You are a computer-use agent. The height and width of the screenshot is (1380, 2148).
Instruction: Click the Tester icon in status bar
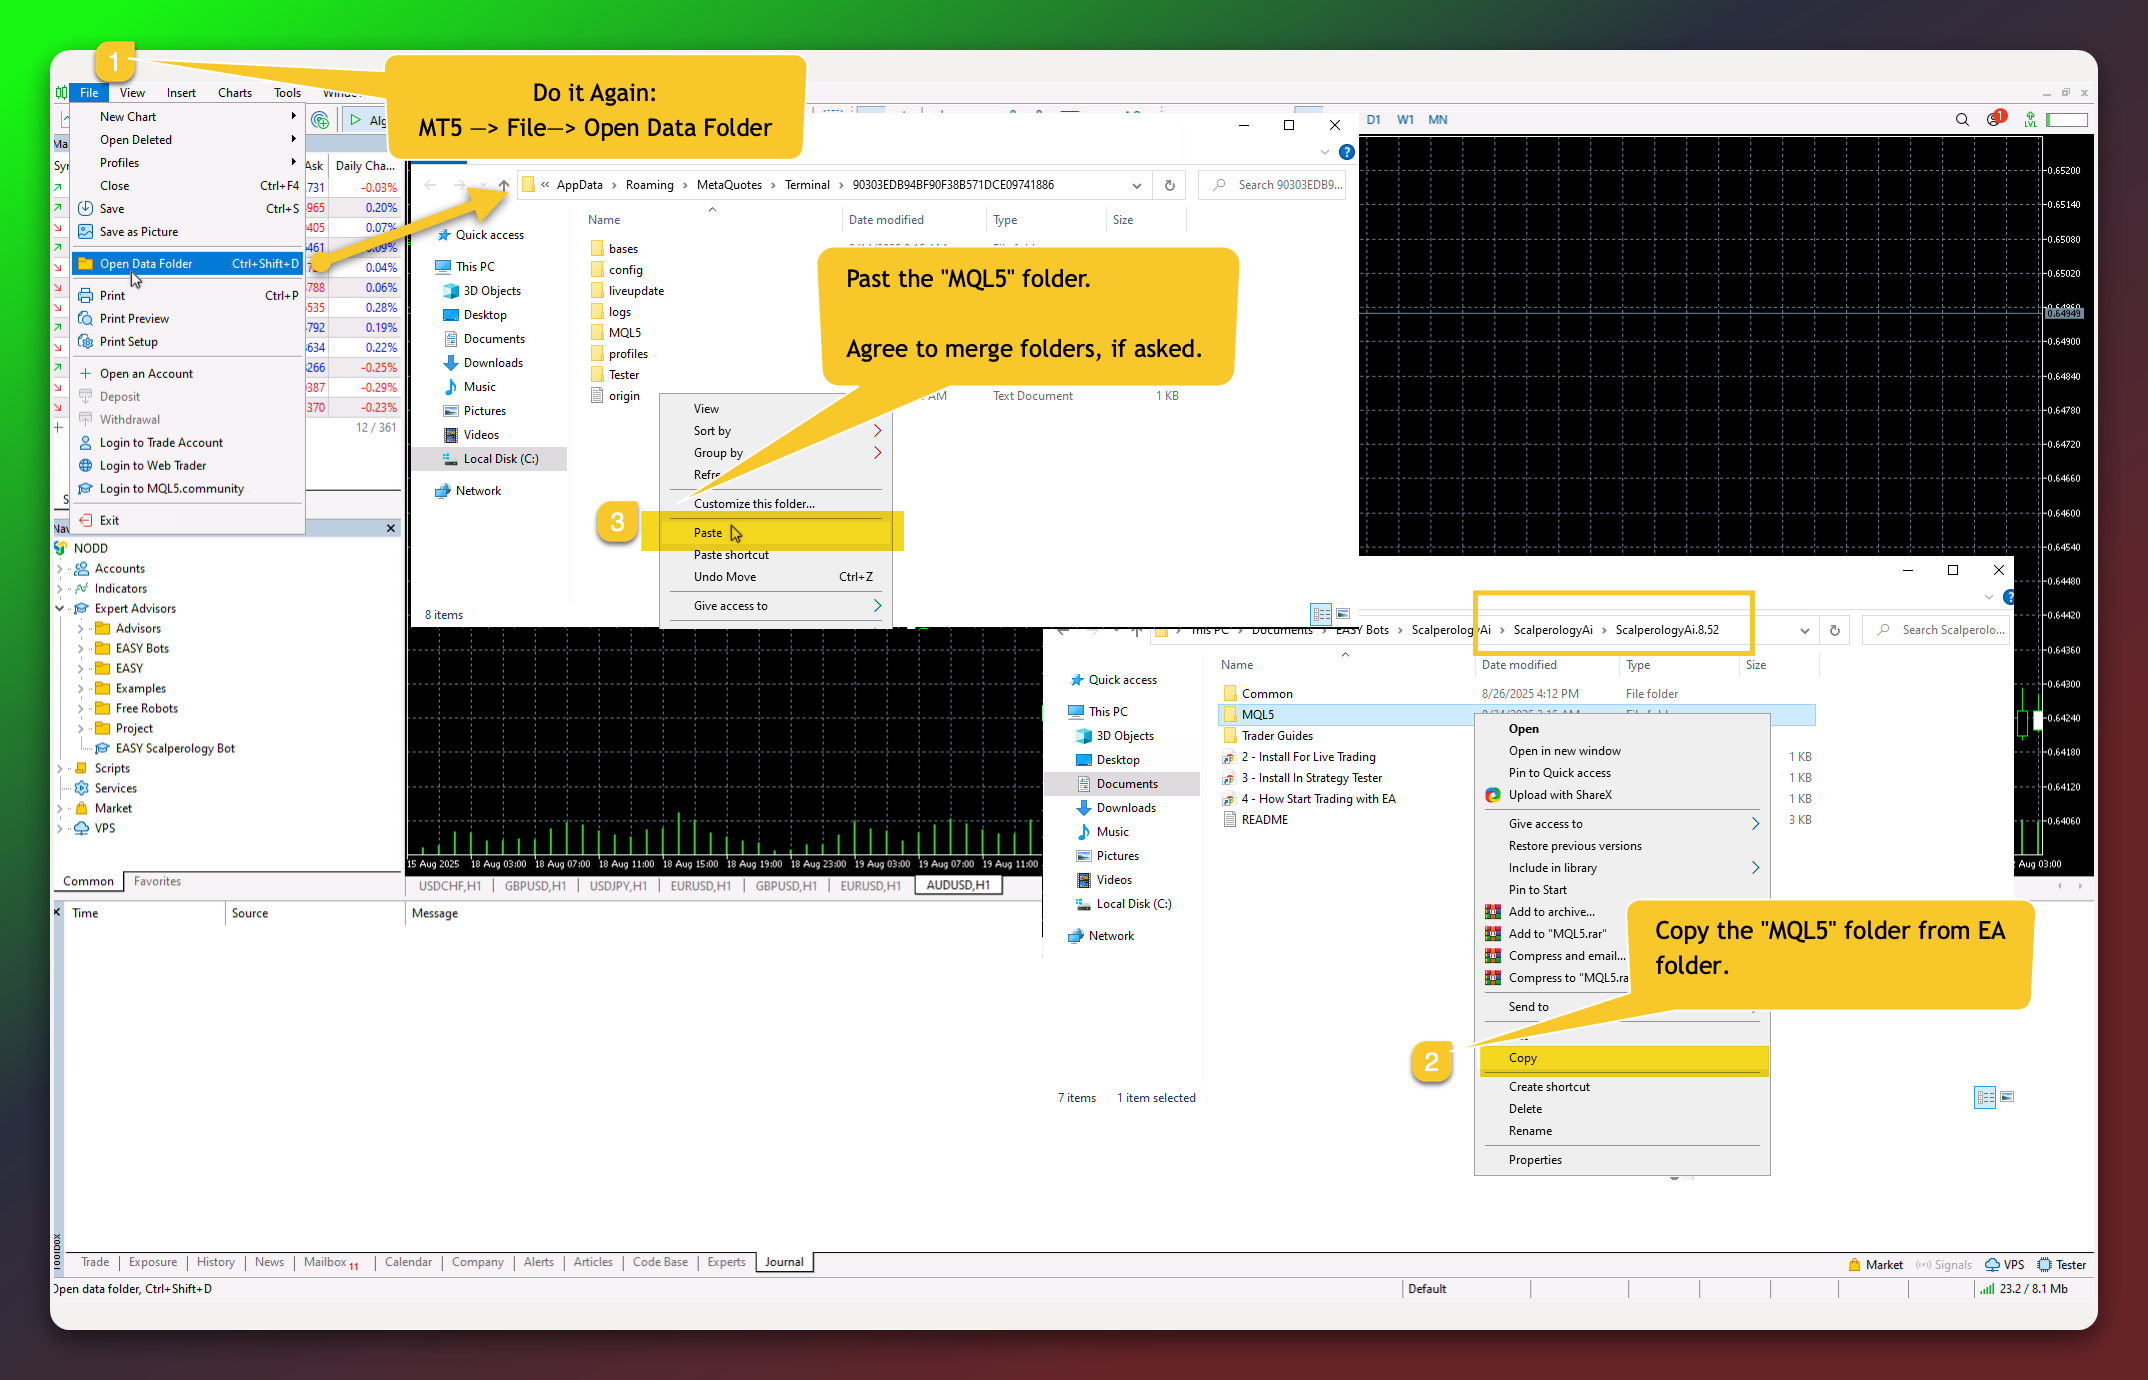pos(2045,1265)
